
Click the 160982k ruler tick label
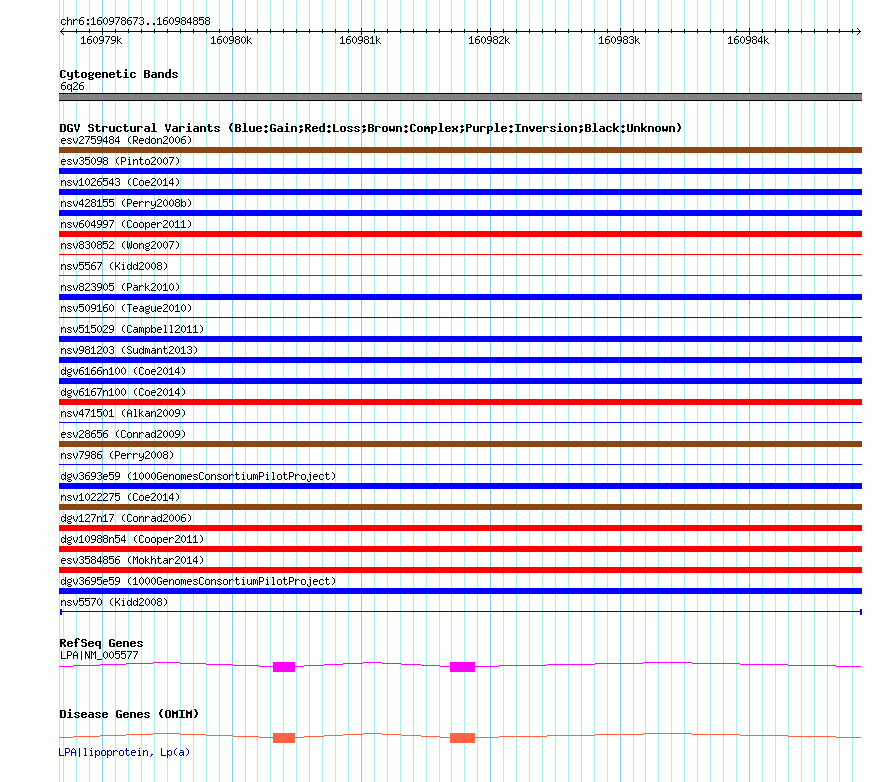[489, 40]
